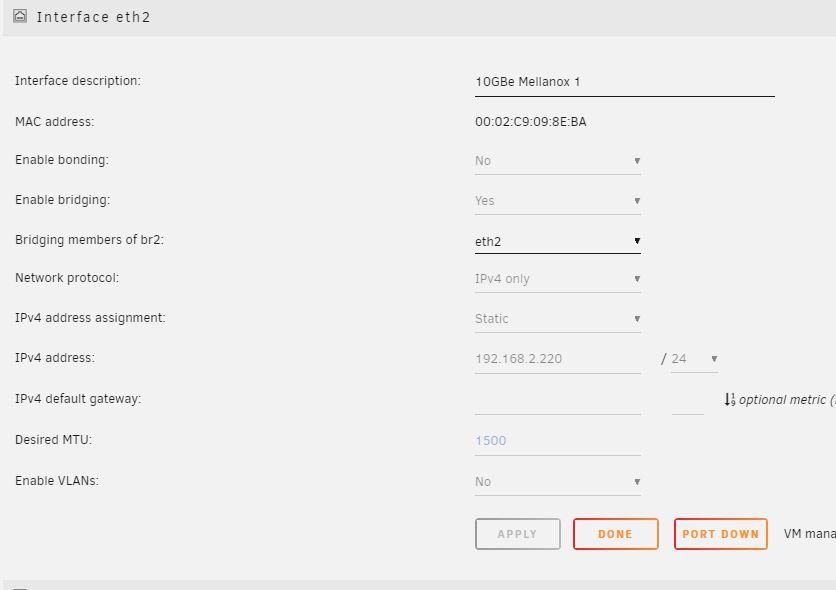Click the Enable VLANs label
Screen dimensions: 836x590
57,481
